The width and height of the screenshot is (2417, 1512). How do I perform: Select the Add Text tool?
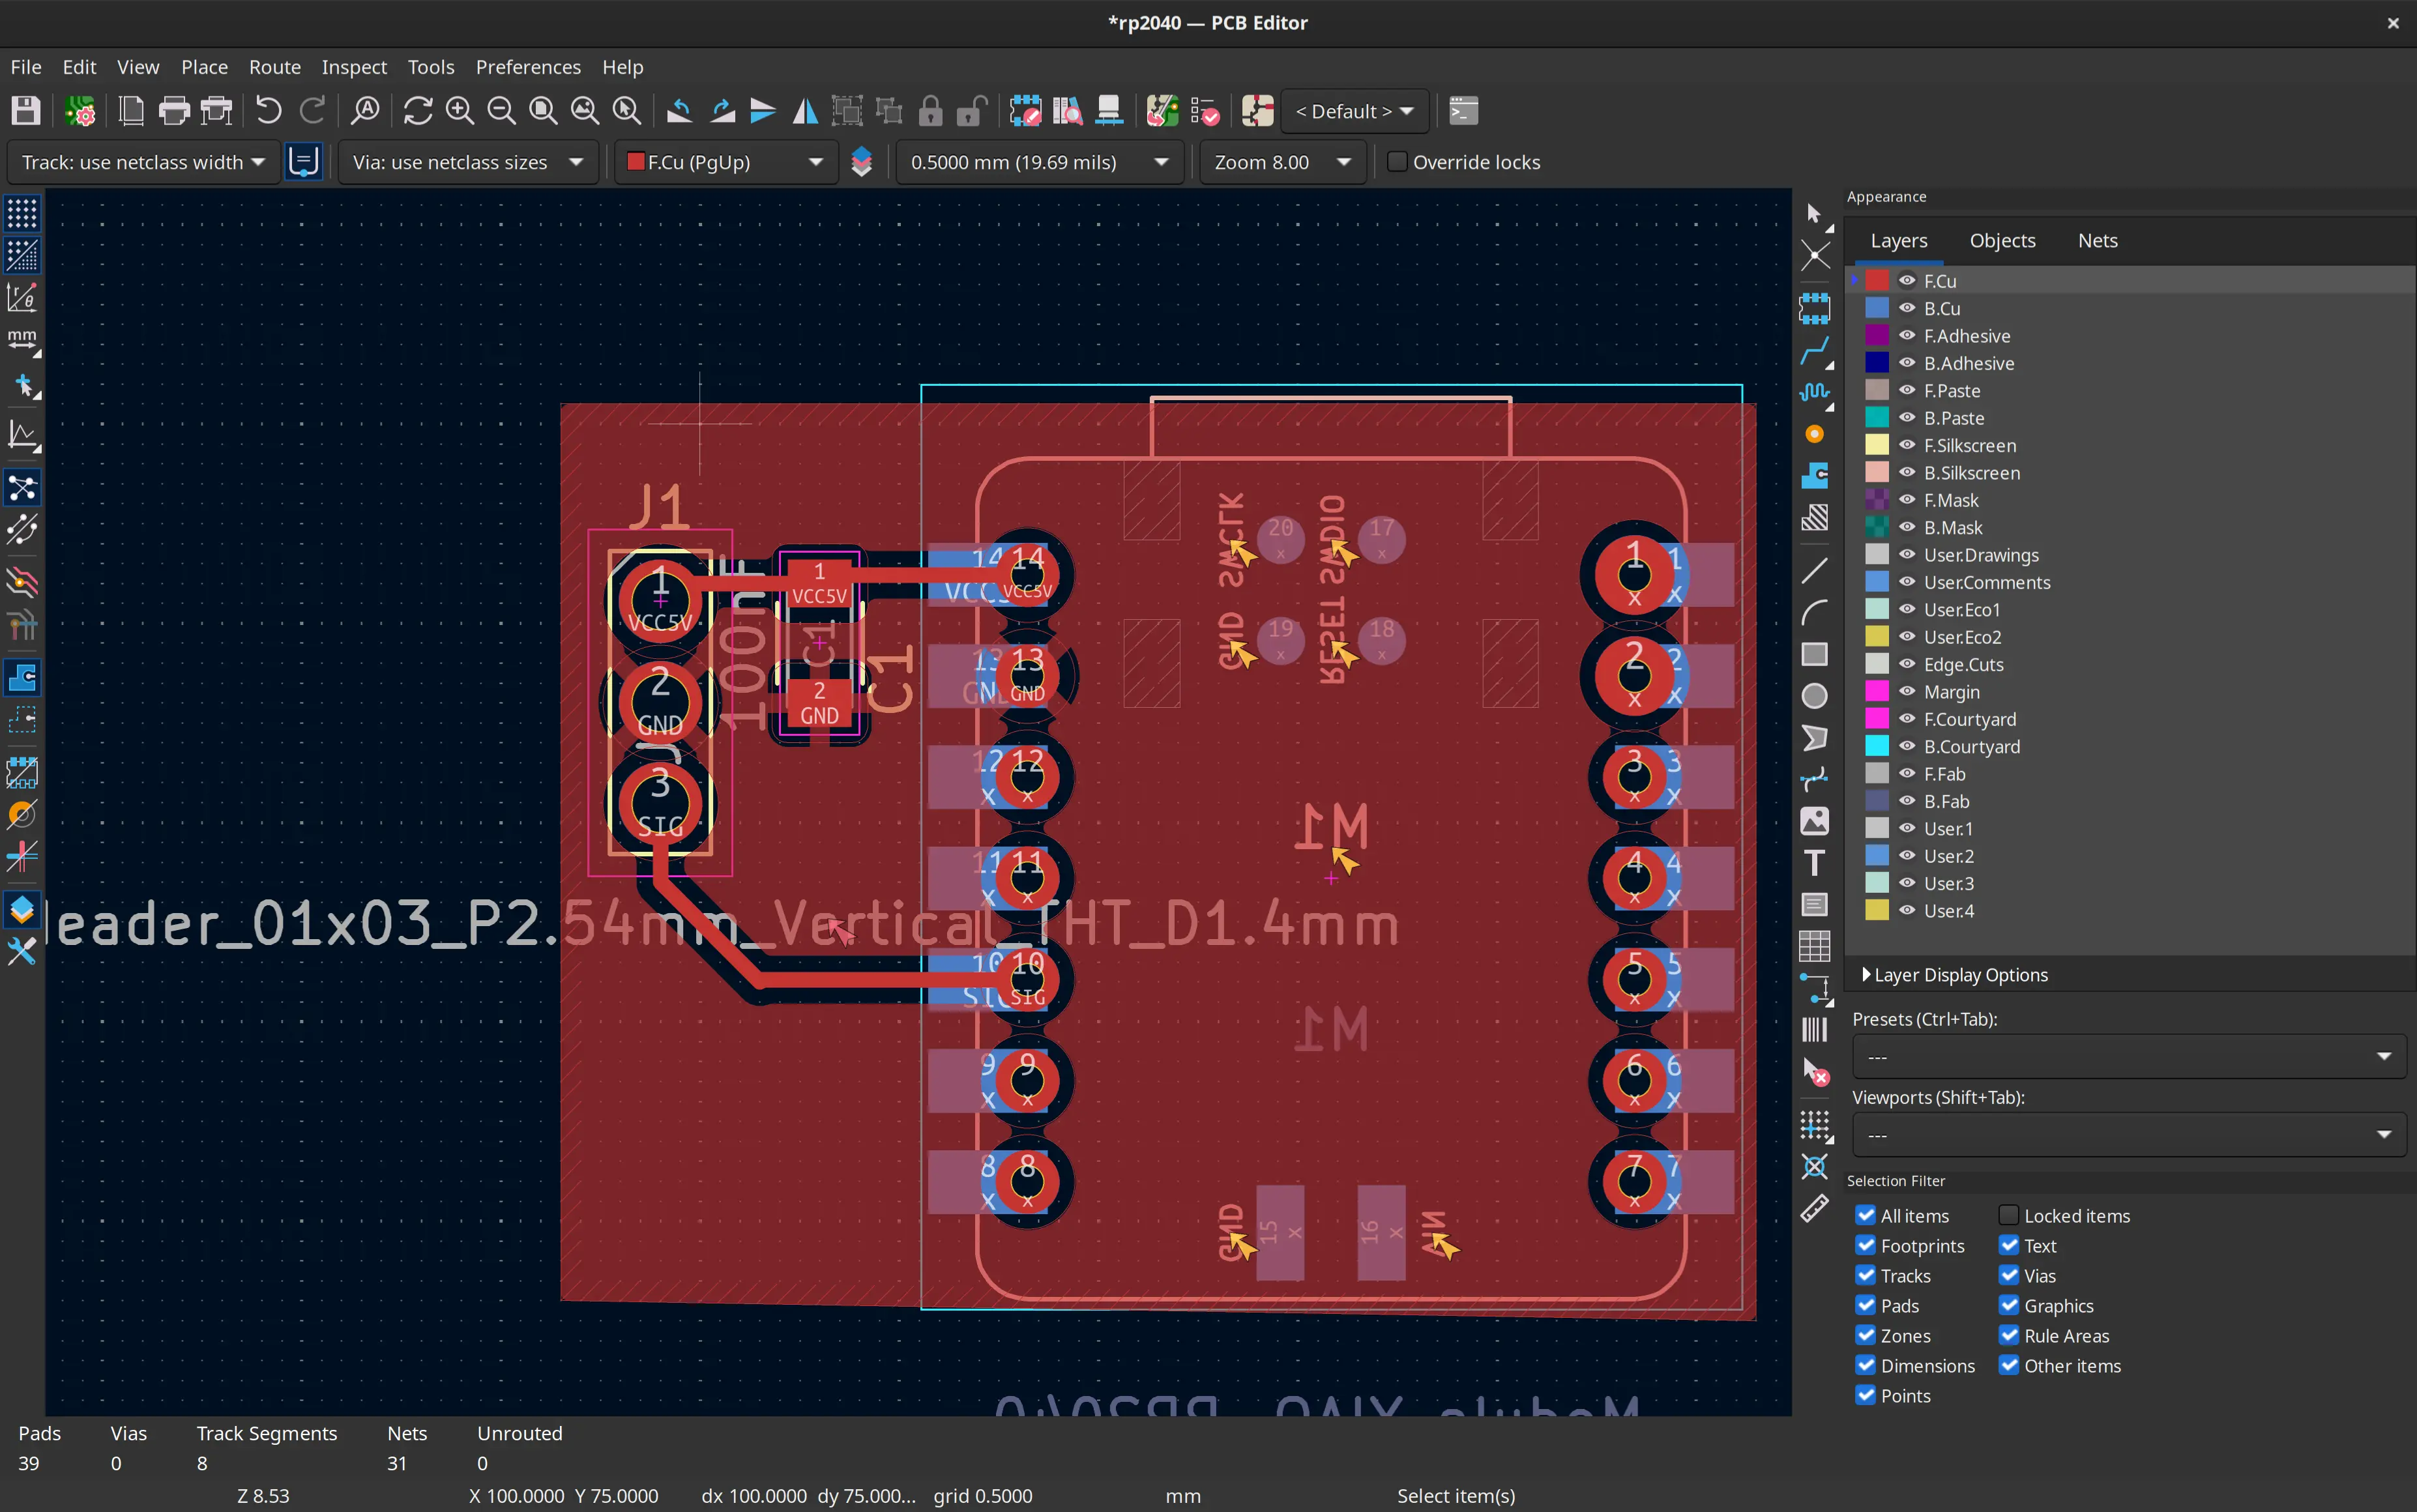pyautogui.click(x=1814, y=863)
